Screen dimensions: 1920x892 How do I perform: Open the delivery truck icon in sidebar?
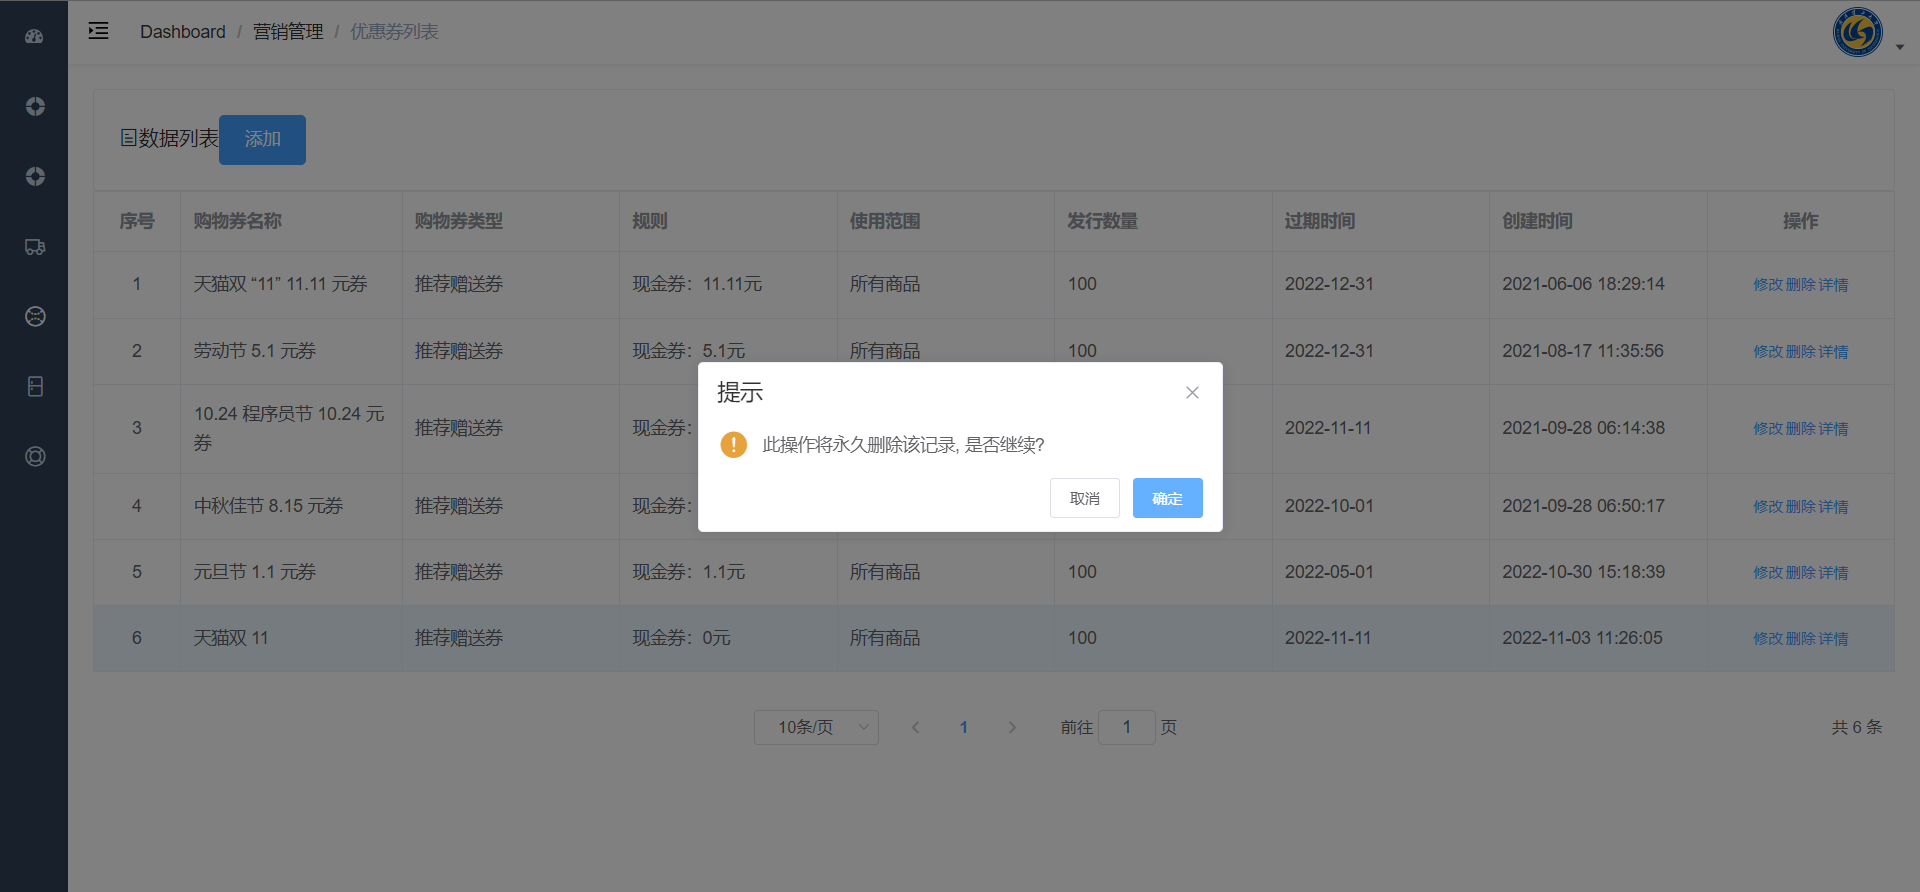pos(34,247)
